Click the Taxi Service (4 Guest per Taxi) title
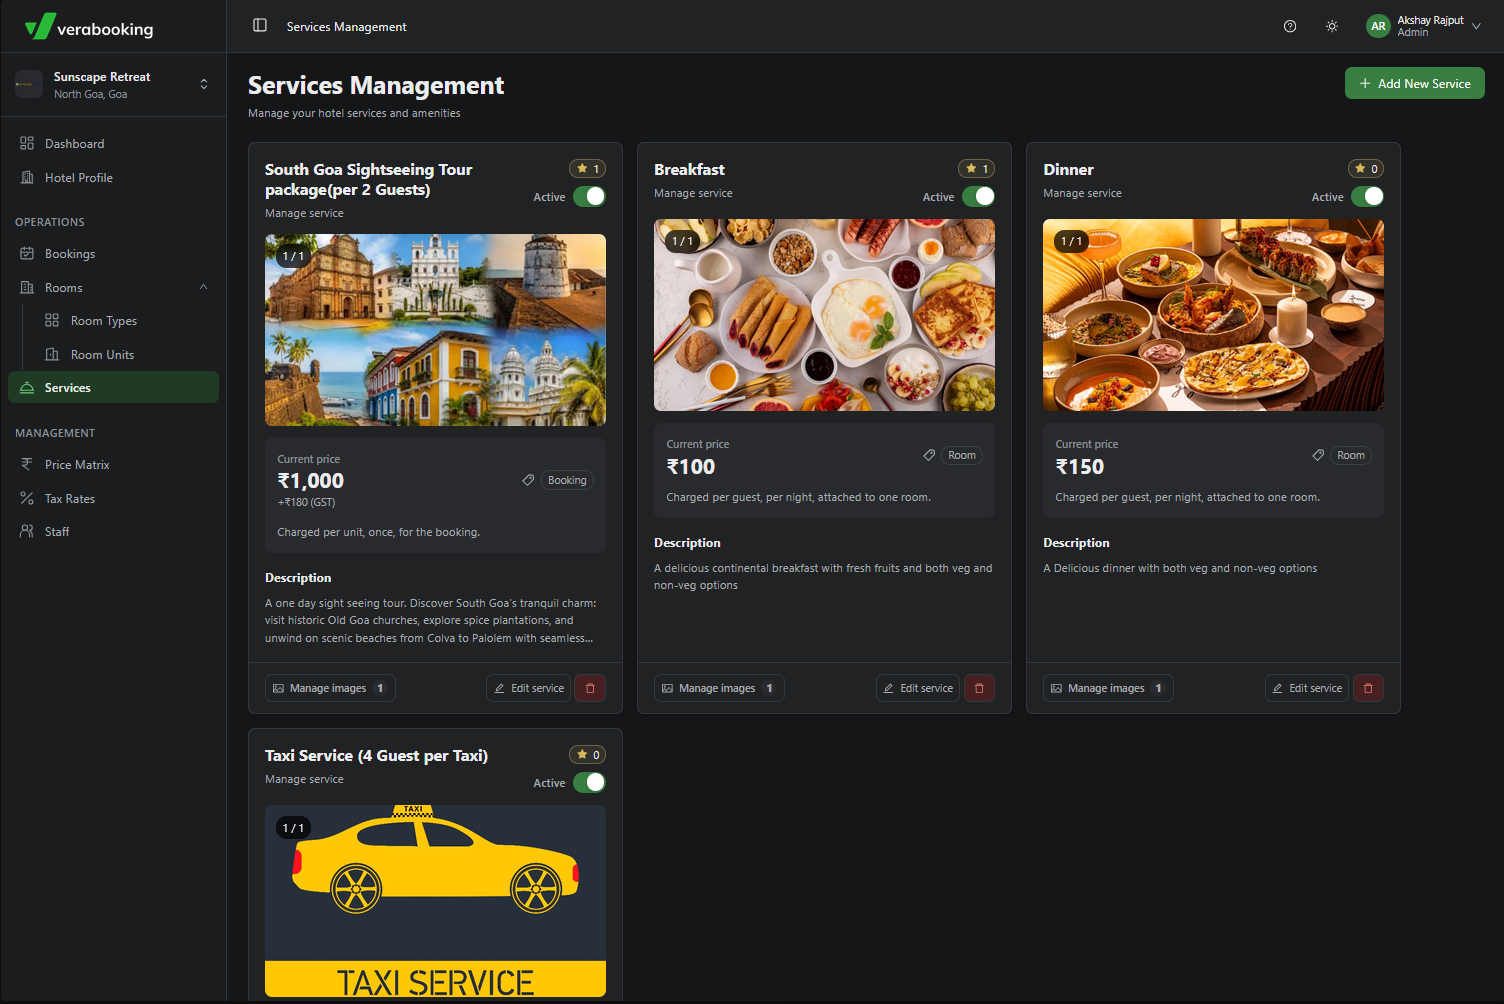 (376, 756)
